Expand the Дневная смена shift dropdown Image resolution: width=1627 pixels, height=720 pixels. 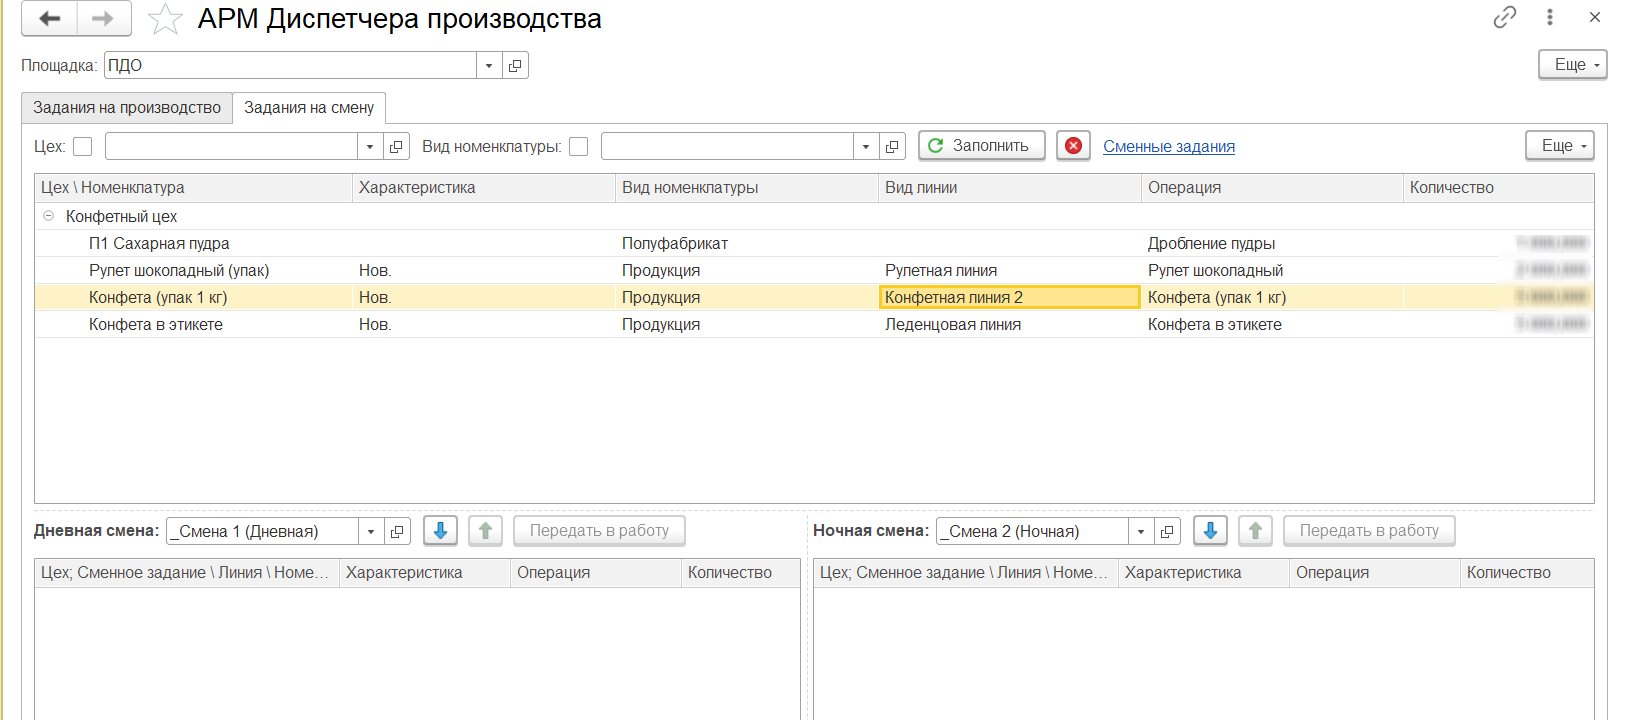point(371,532)
